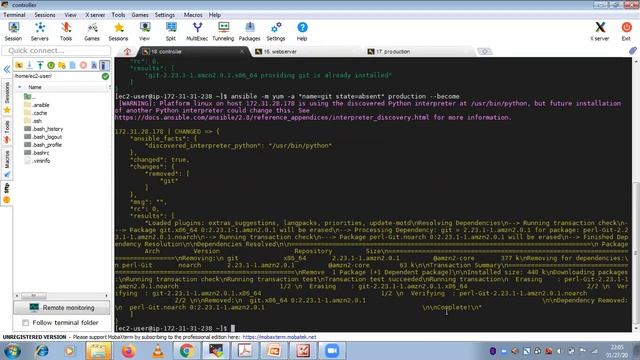Open Google Chrome from the taskbar
640x360 pixels.
pyautogui.click(x=187, y=351)
